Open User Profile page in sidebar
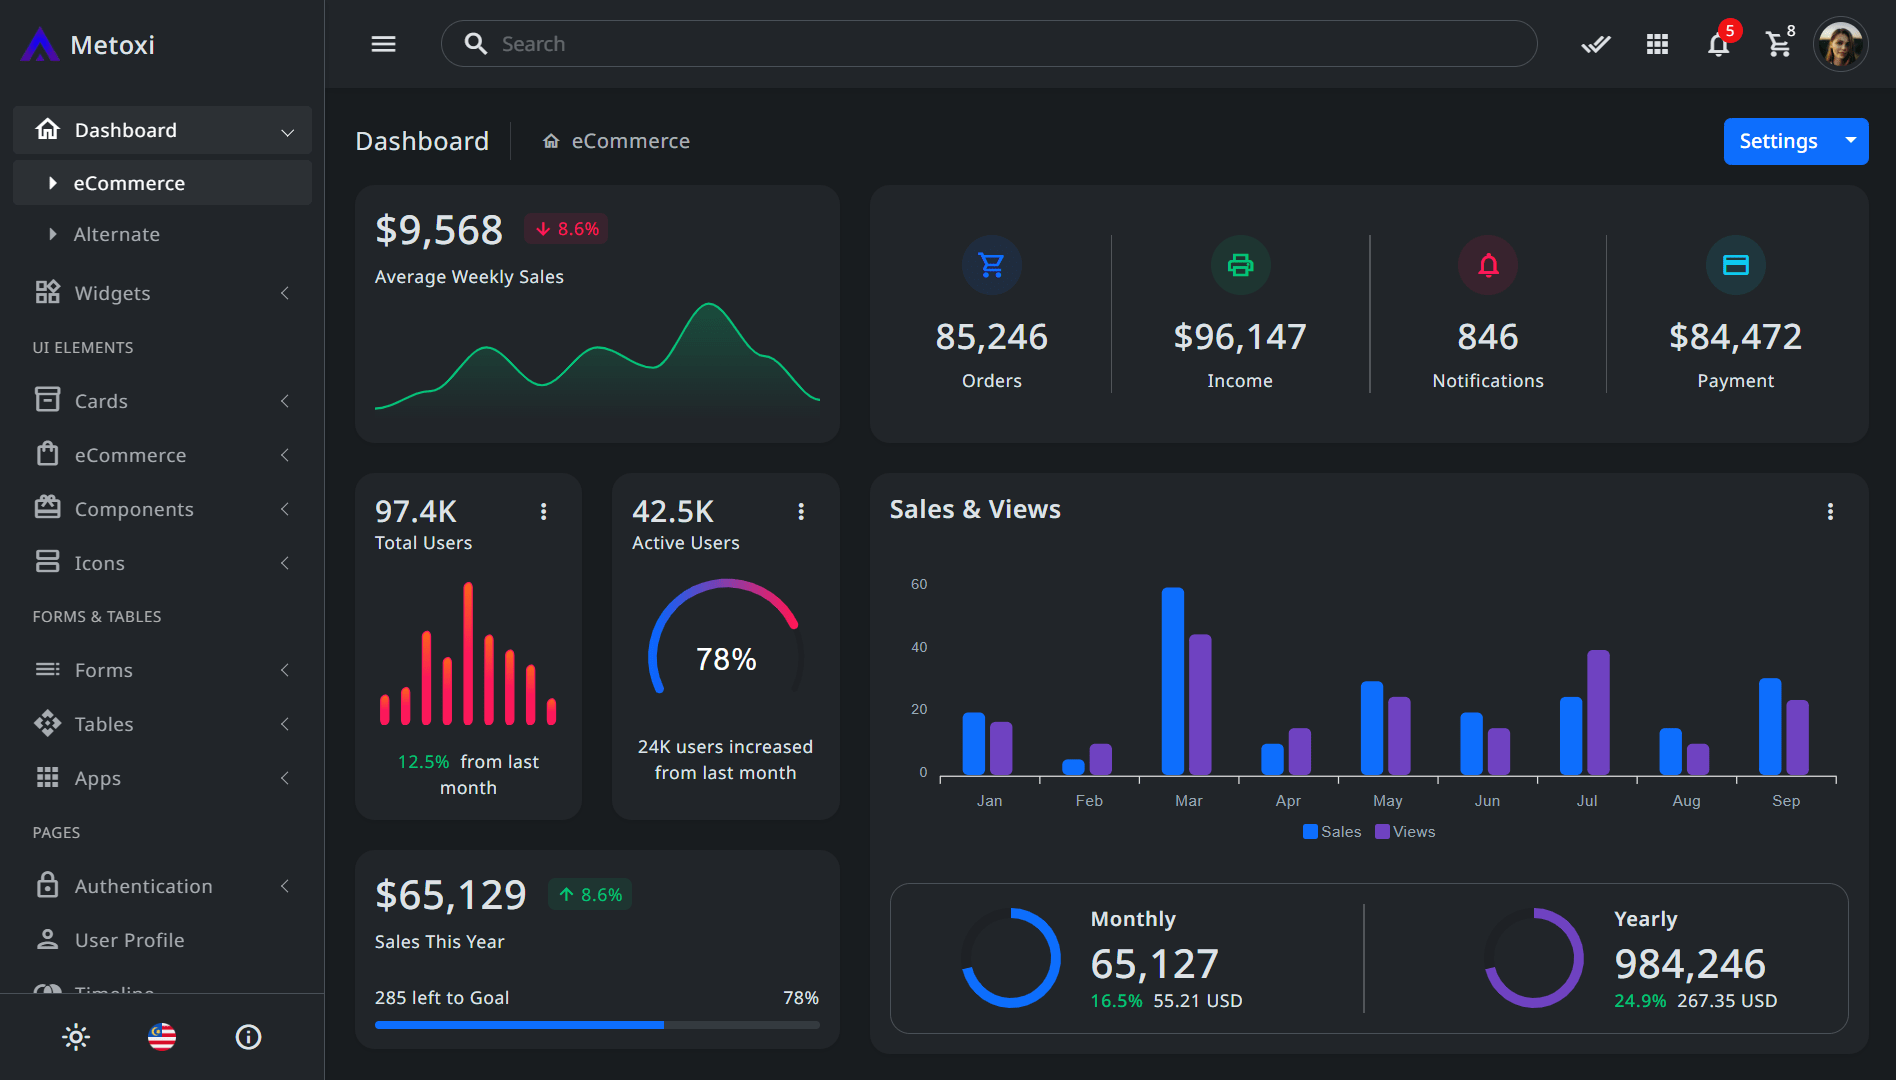 coord(129,940)
